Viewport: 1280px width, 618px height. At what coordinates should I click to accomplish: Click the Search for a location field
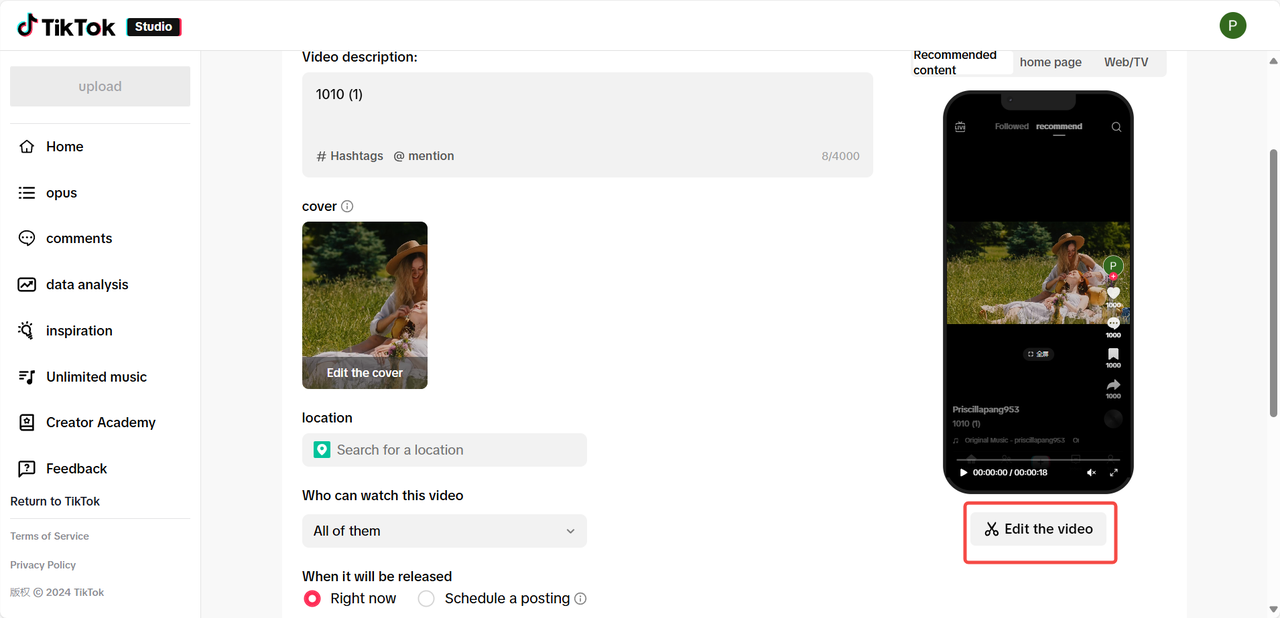tap(444, 450)
